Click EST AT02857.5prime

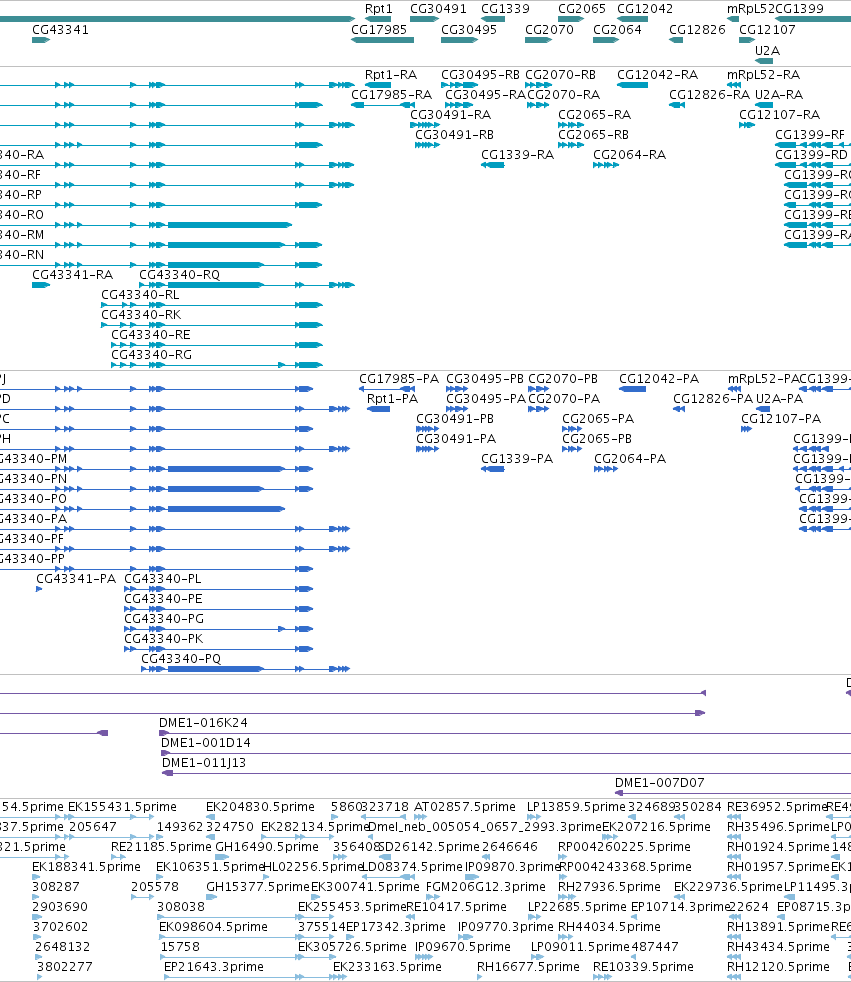(x=465, y=807)
